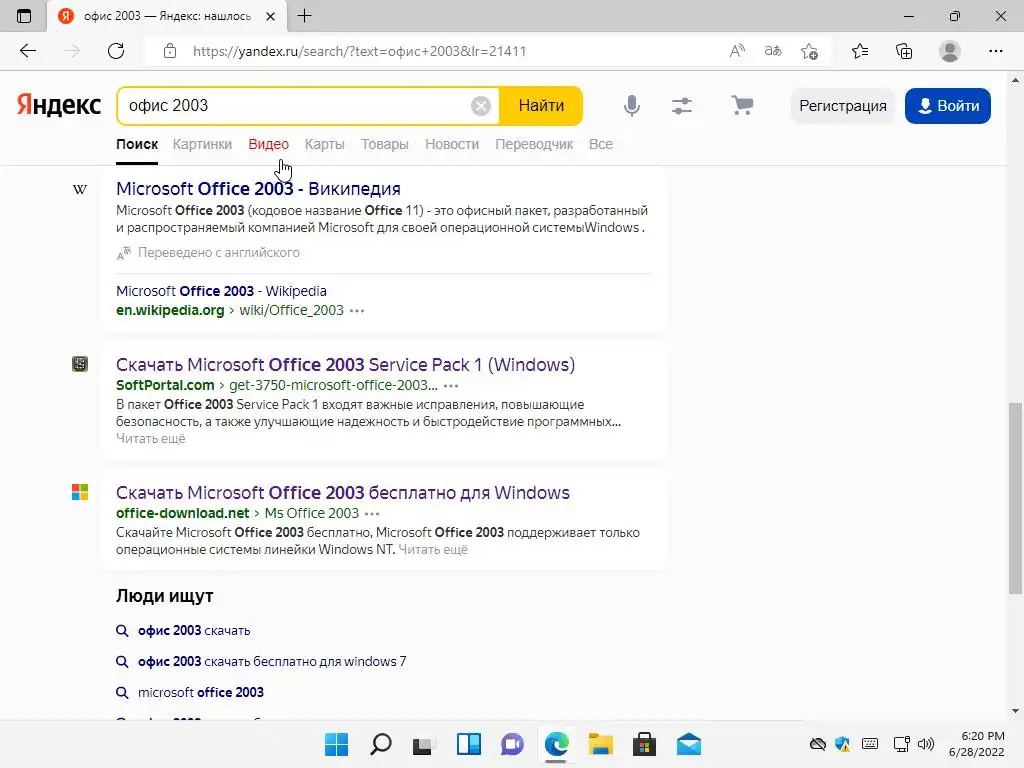1024x768 pixels.
Task: Open more options dots for SoftPortal.com result
Action: click(x=451, y=385)
